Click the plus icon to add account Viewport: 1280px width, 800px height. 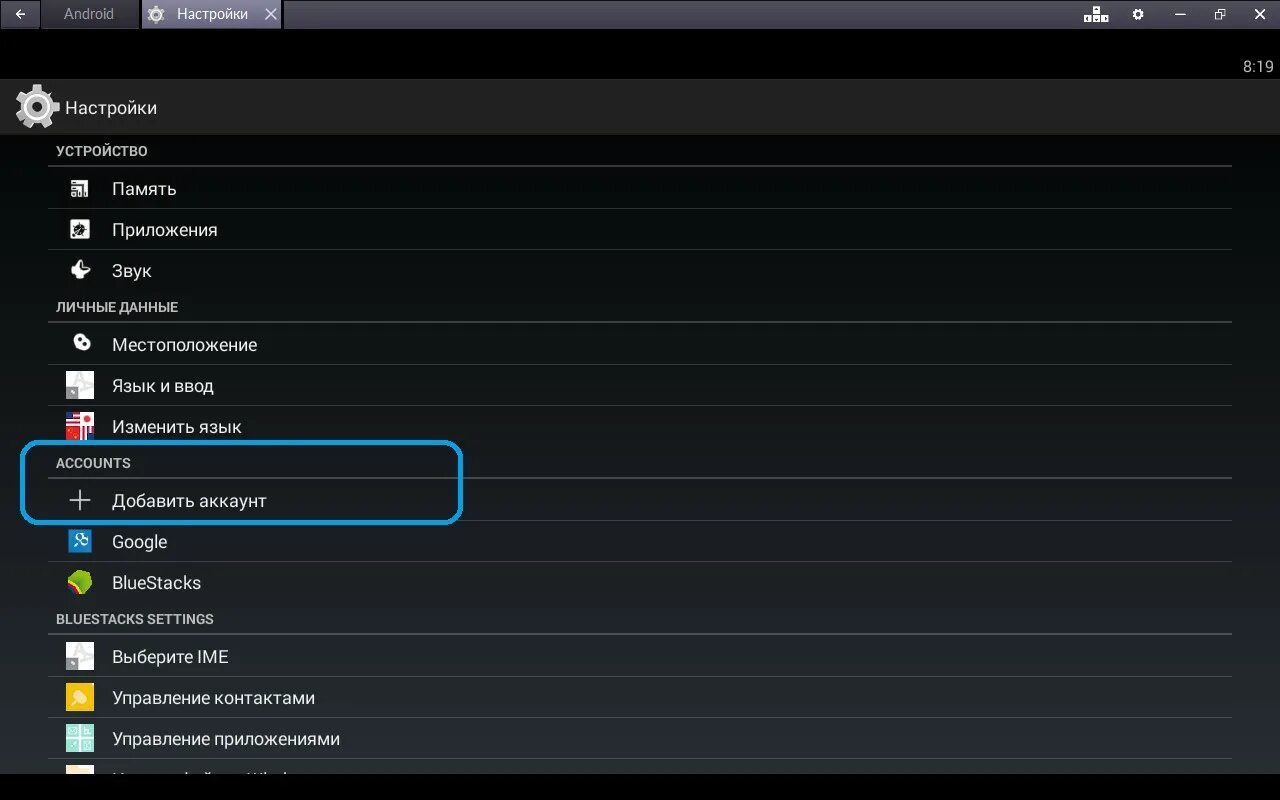click(80, 500)
